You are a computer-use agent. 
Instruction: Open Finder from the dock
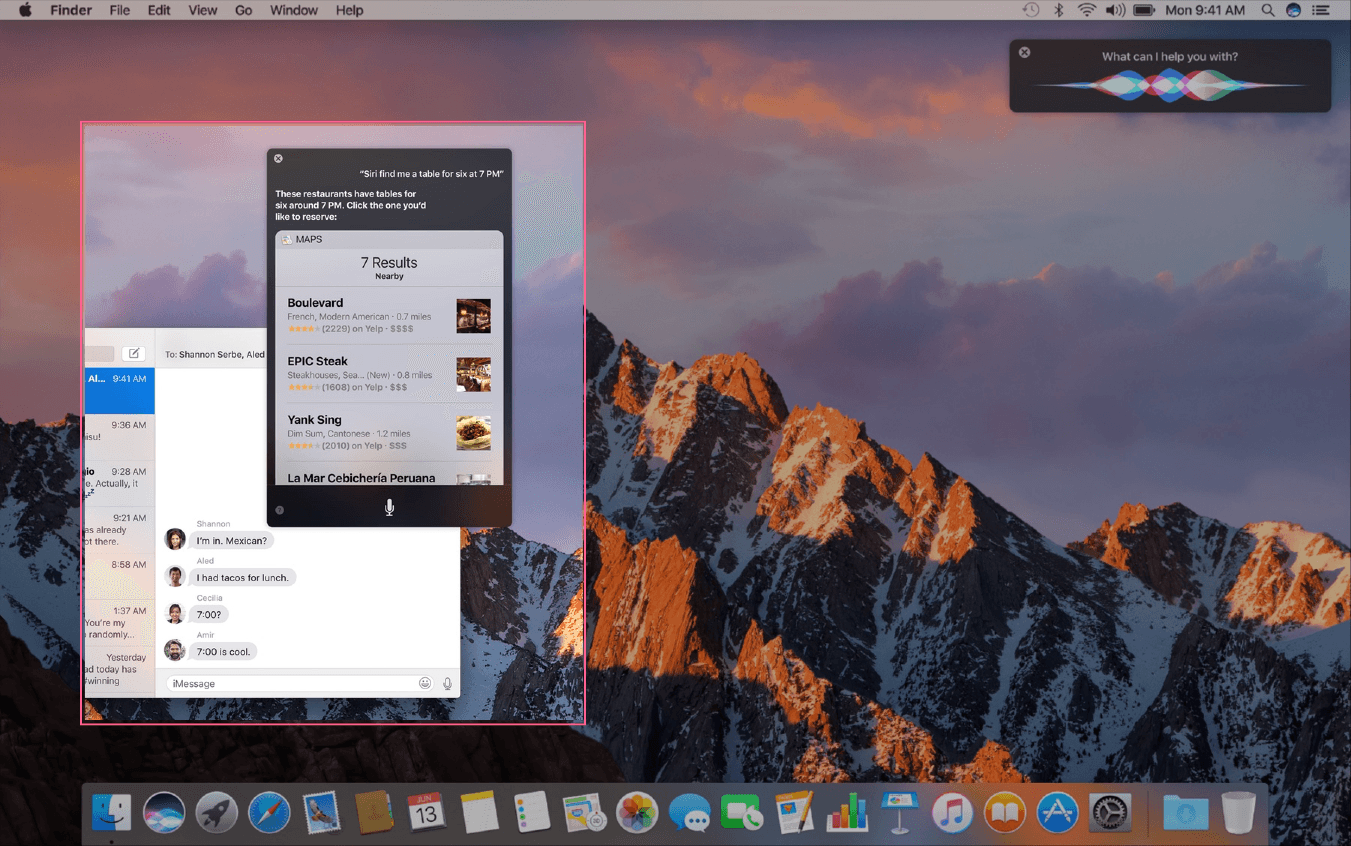(x=112, y=812)
